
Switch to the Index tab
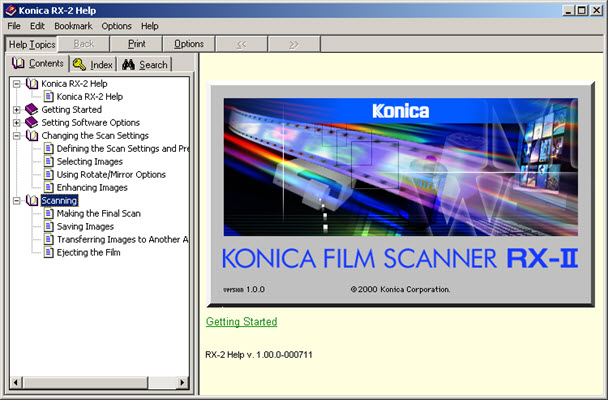(93, 65)
